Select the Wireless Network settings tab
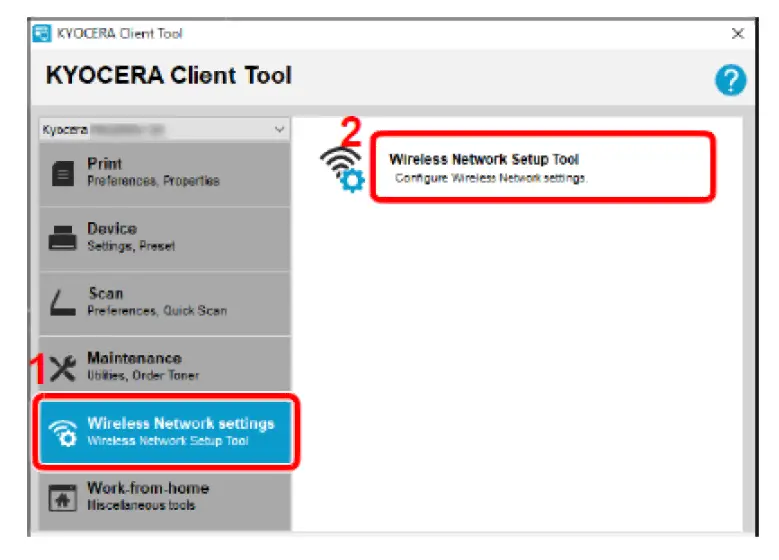779x560 pixels. point(165,432)
